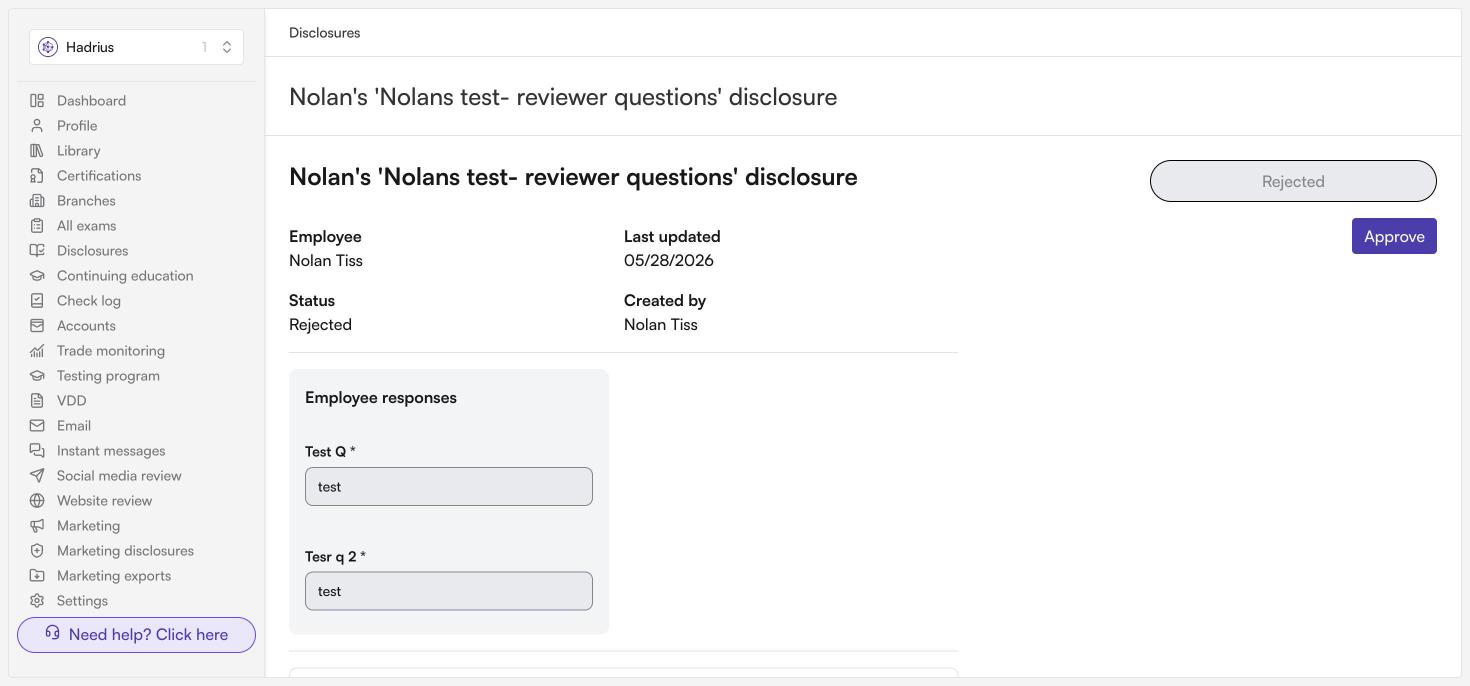Click the Test Q response field
The width and height of the screenshot is (1470, 686).
pos(449,486)
